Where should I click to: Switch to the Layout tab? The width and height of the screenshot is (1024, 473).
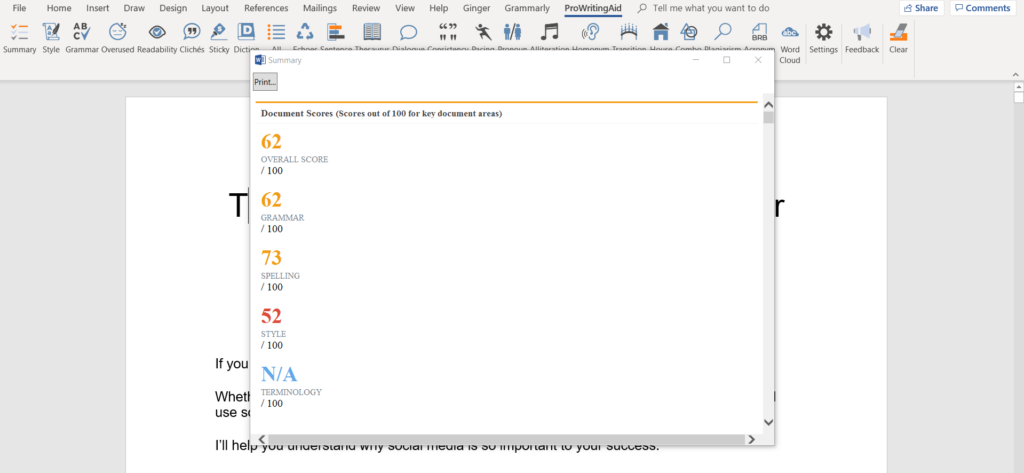215,8
